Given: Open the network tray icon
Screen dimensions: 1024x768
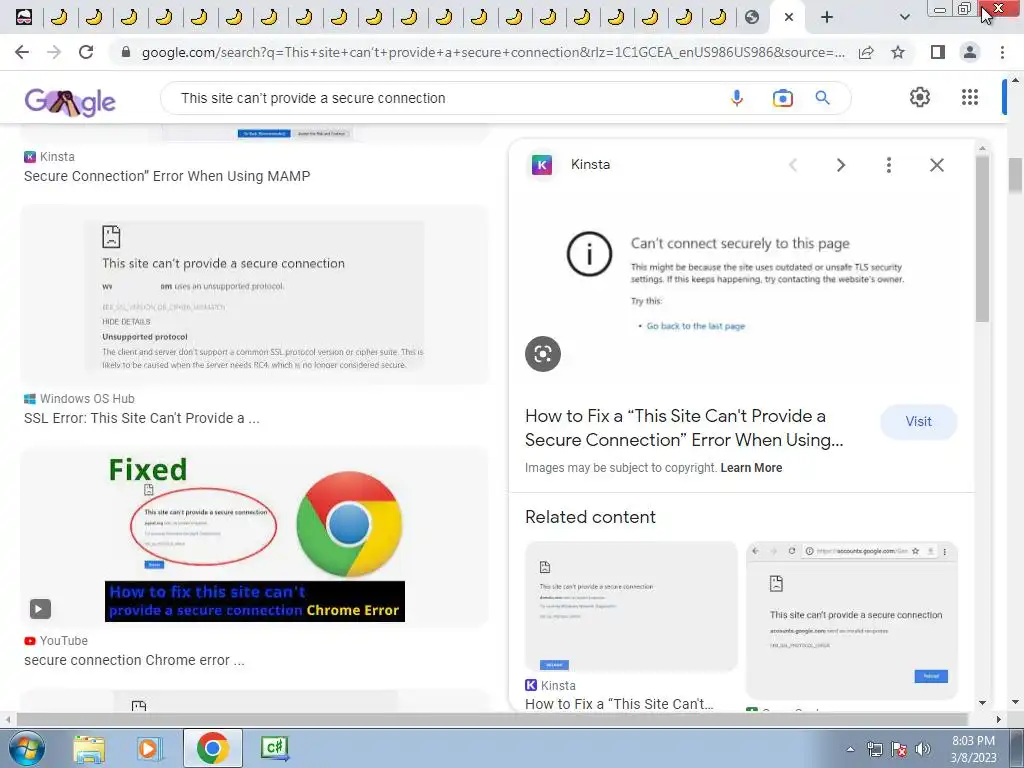Looking at the screenshot, I should pos(874,749).
